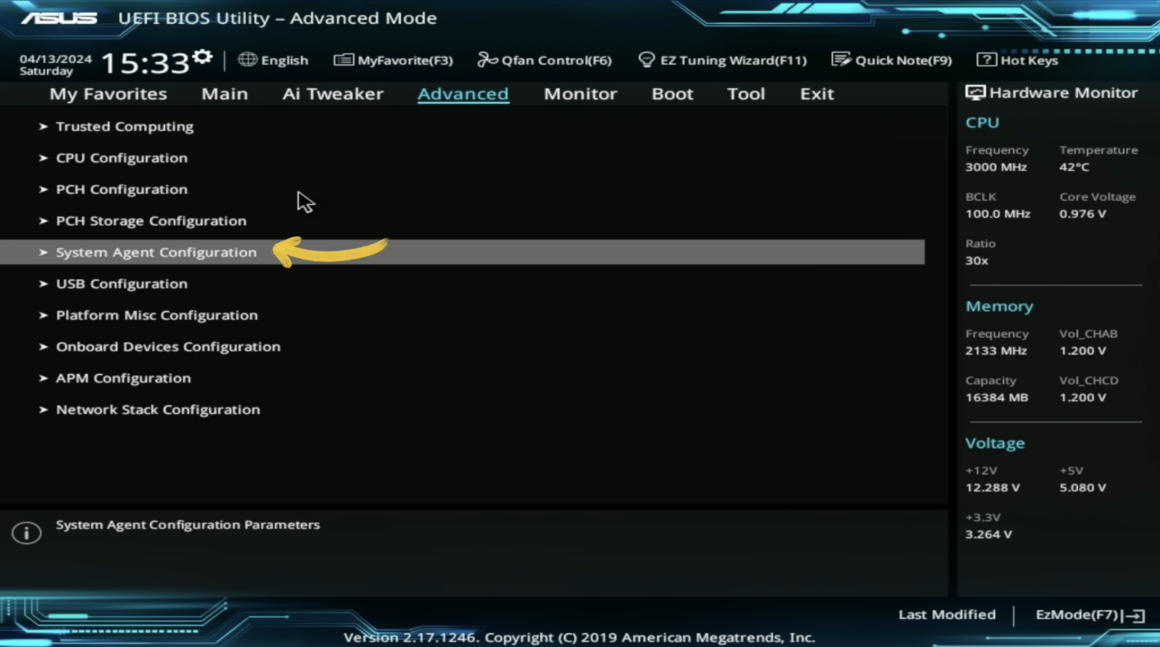Click the MyFavorite list icon

pos(343,60)
